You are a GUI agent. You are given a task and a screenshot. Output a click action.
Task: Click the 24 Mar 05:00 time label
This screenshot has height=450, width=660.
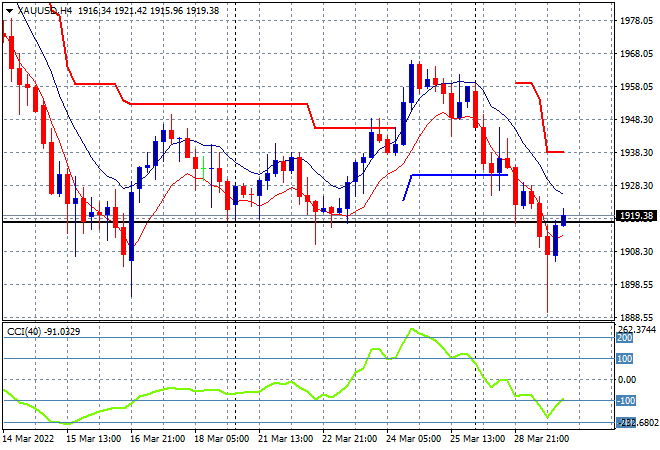[x=413, y=439]
